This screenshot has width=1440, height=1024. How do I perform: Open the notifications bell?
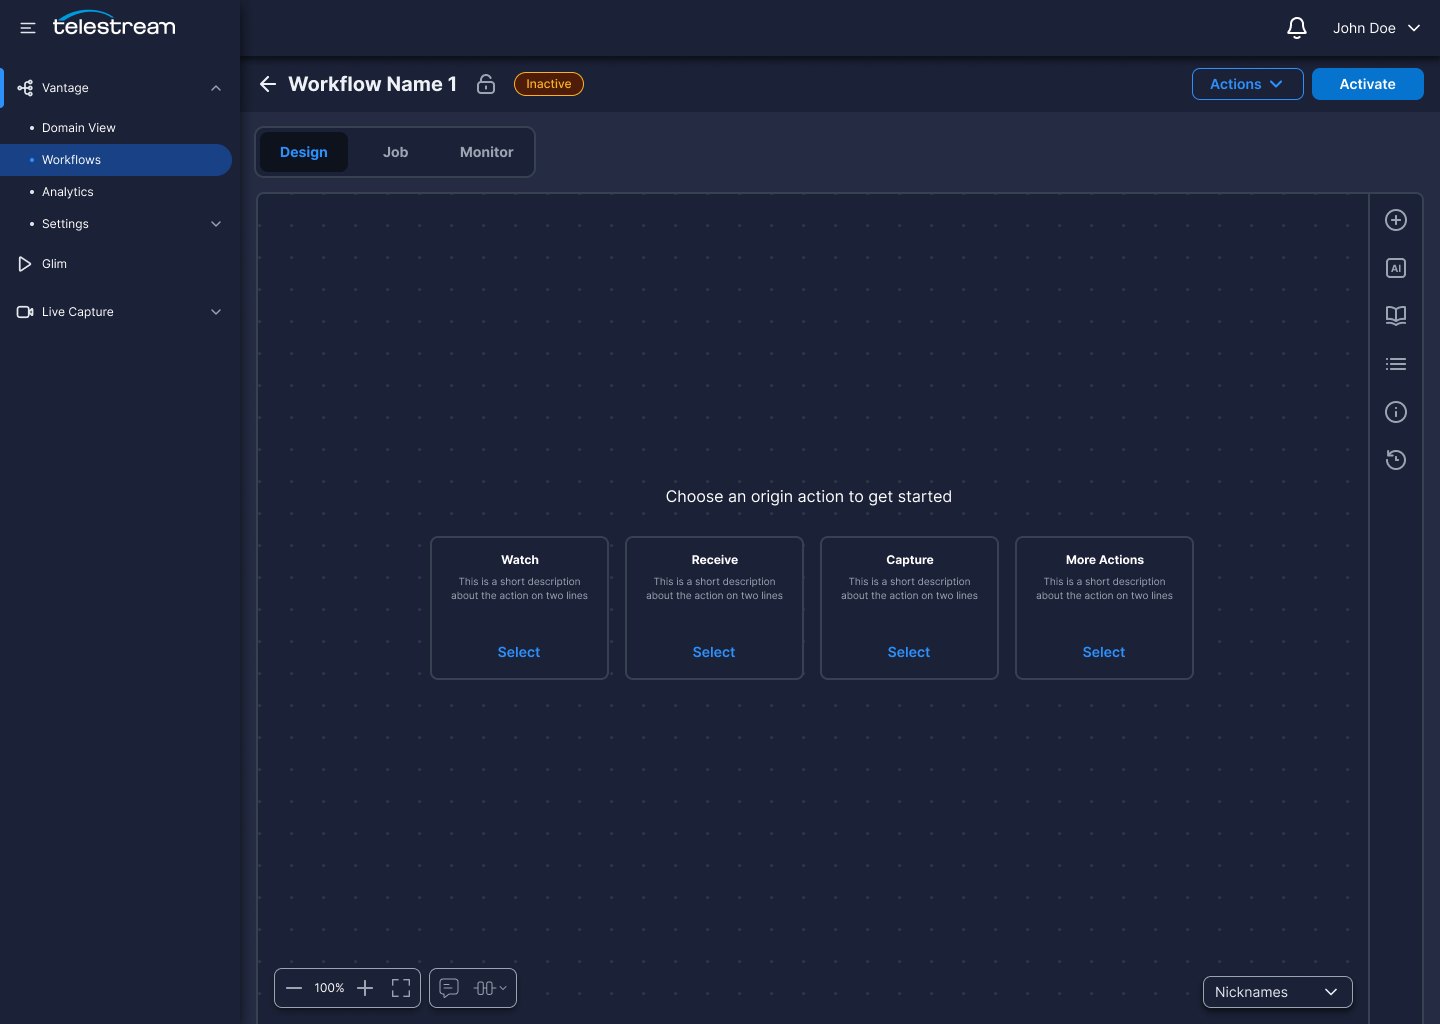point(1297,28)
